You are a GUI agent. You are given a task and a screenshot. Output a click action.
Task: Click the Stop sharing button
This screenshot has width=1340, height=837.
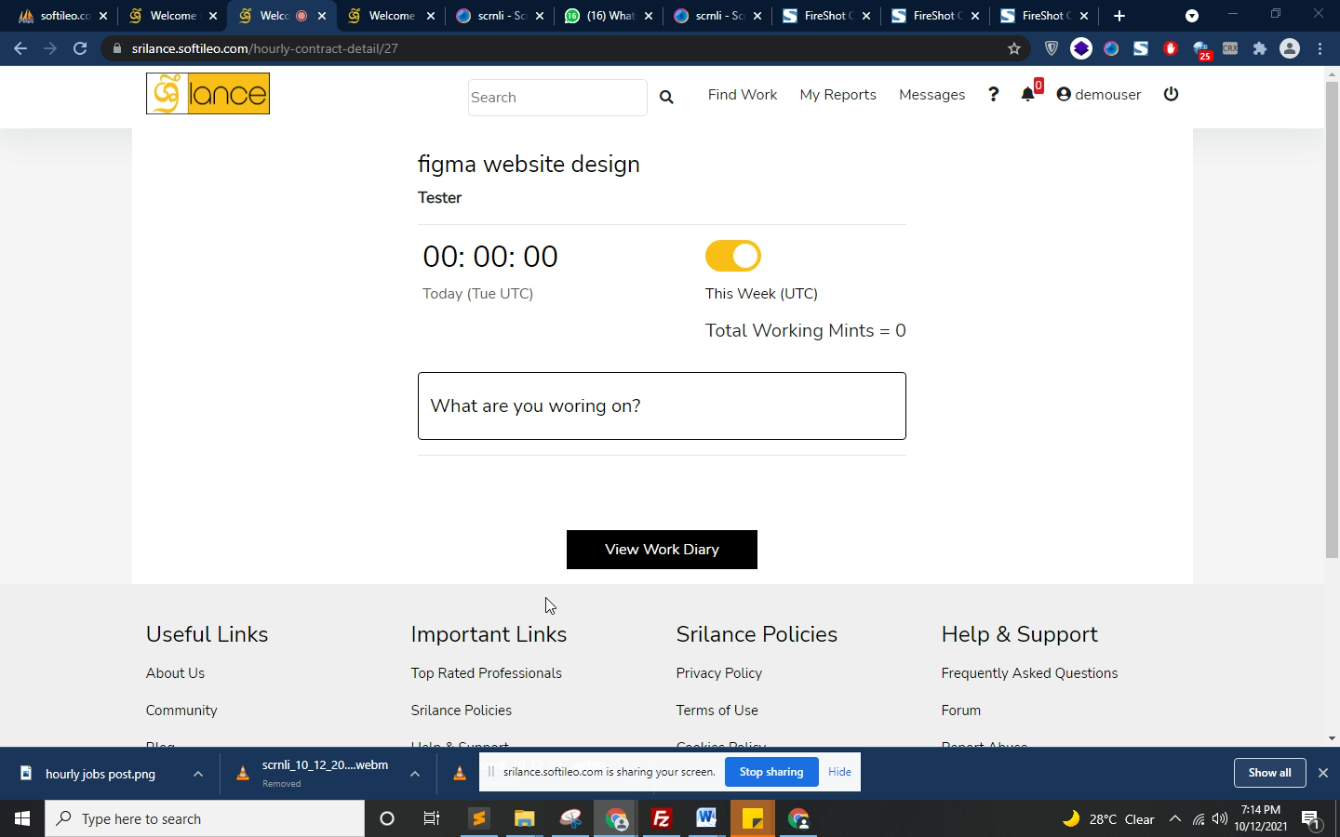pos(770,772)
